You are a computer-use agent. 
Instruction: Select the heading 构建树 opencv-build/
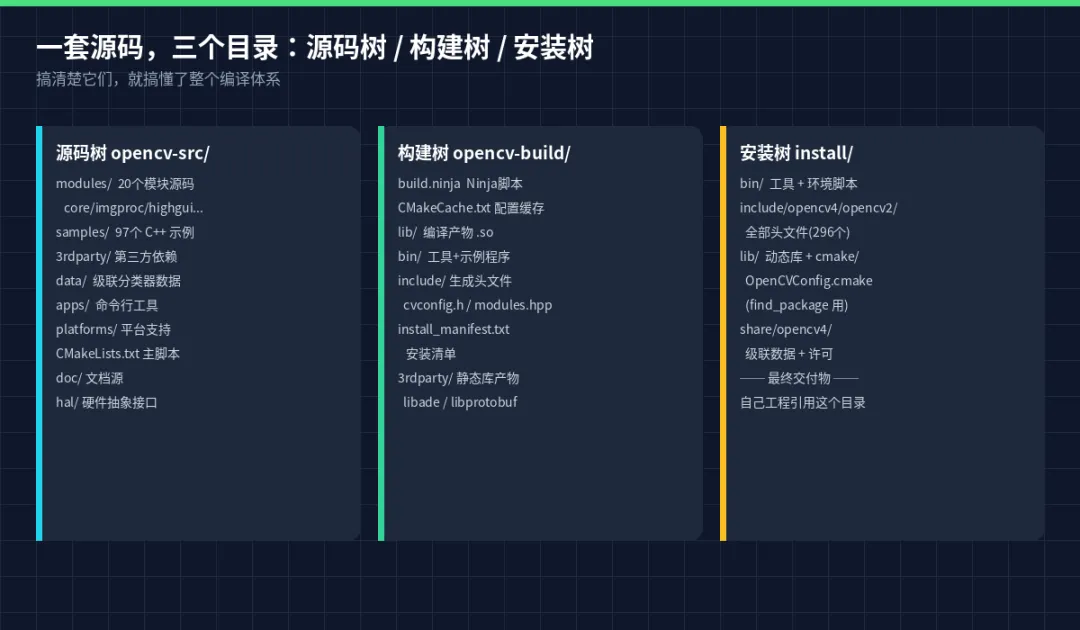(x=484, y=153)
